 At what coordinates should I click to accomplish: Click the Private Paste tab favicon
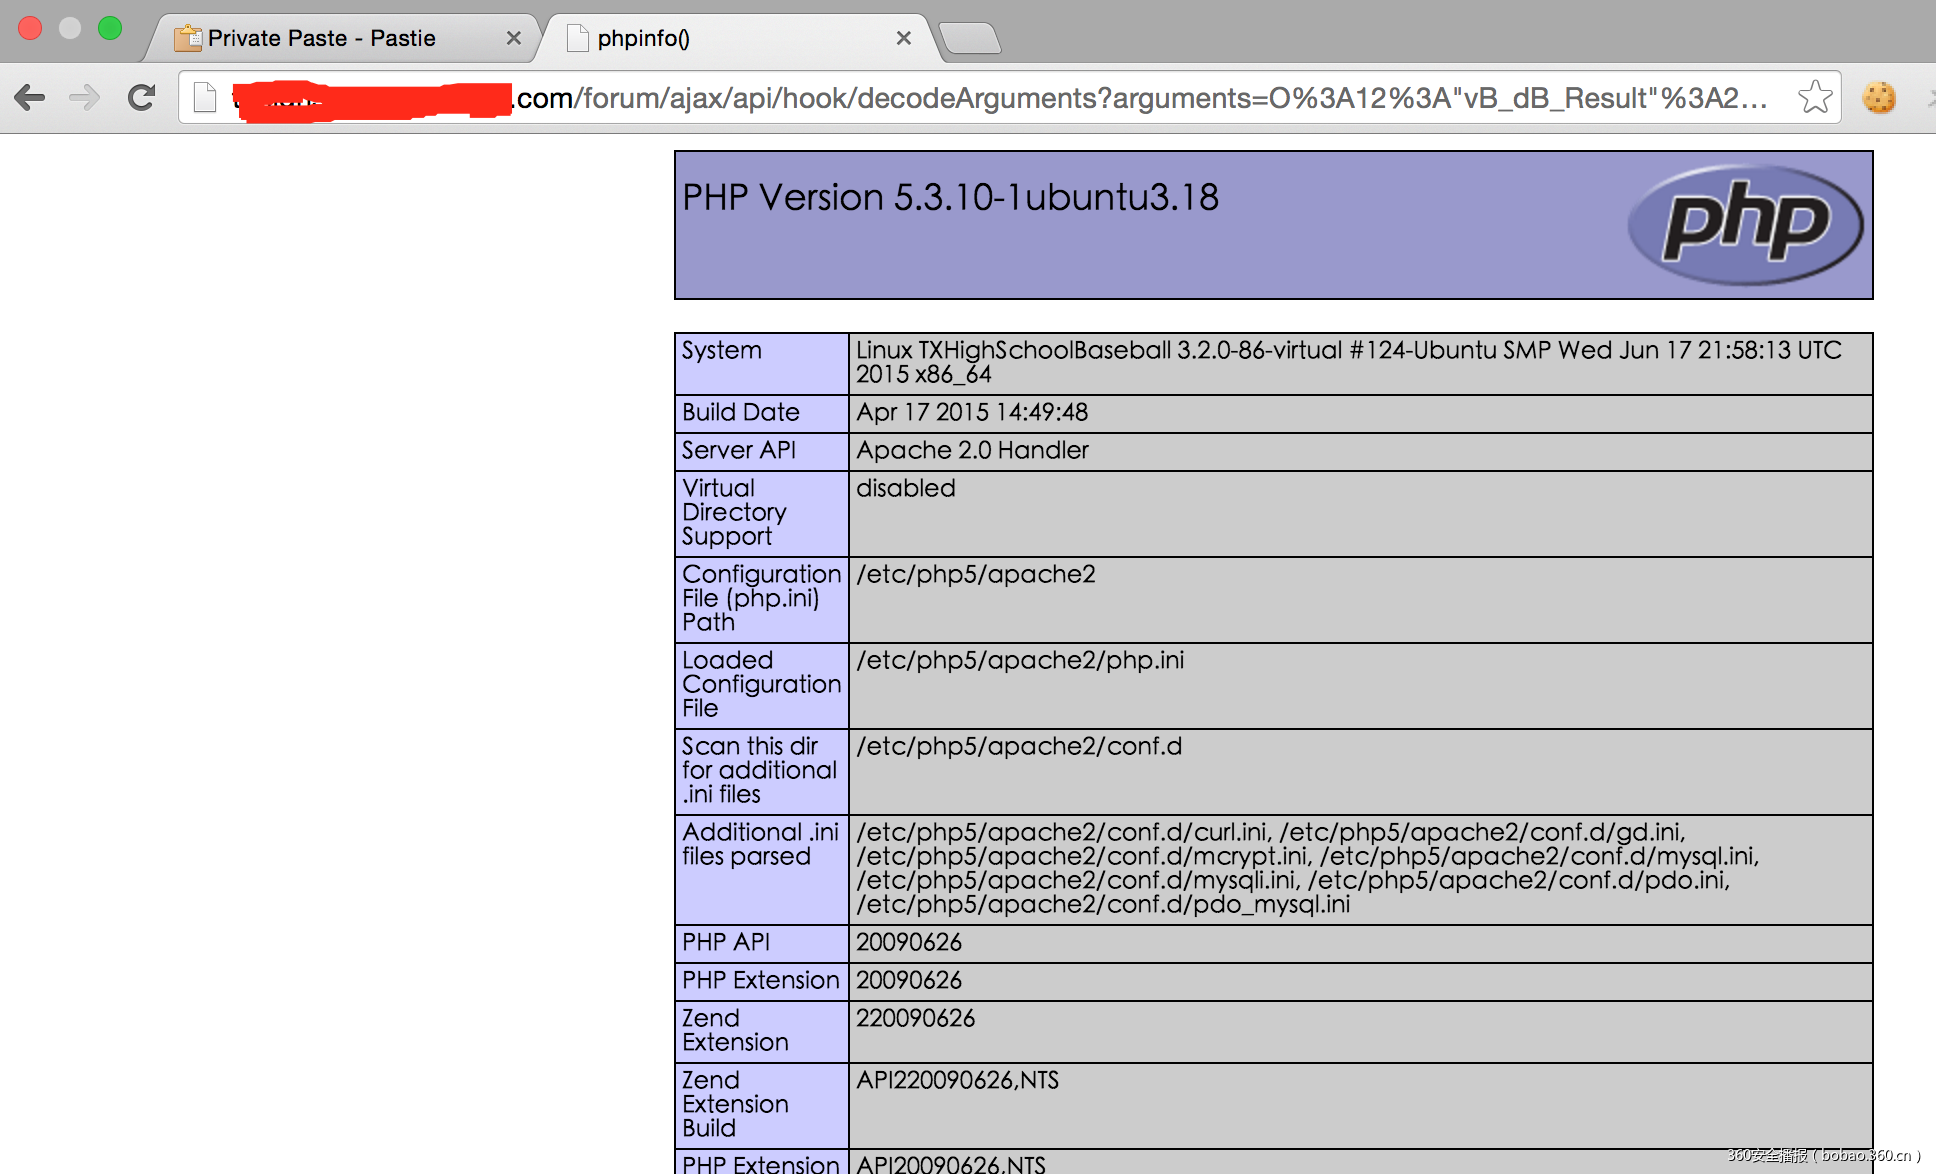pyautogui.click(x=187, y=38)
